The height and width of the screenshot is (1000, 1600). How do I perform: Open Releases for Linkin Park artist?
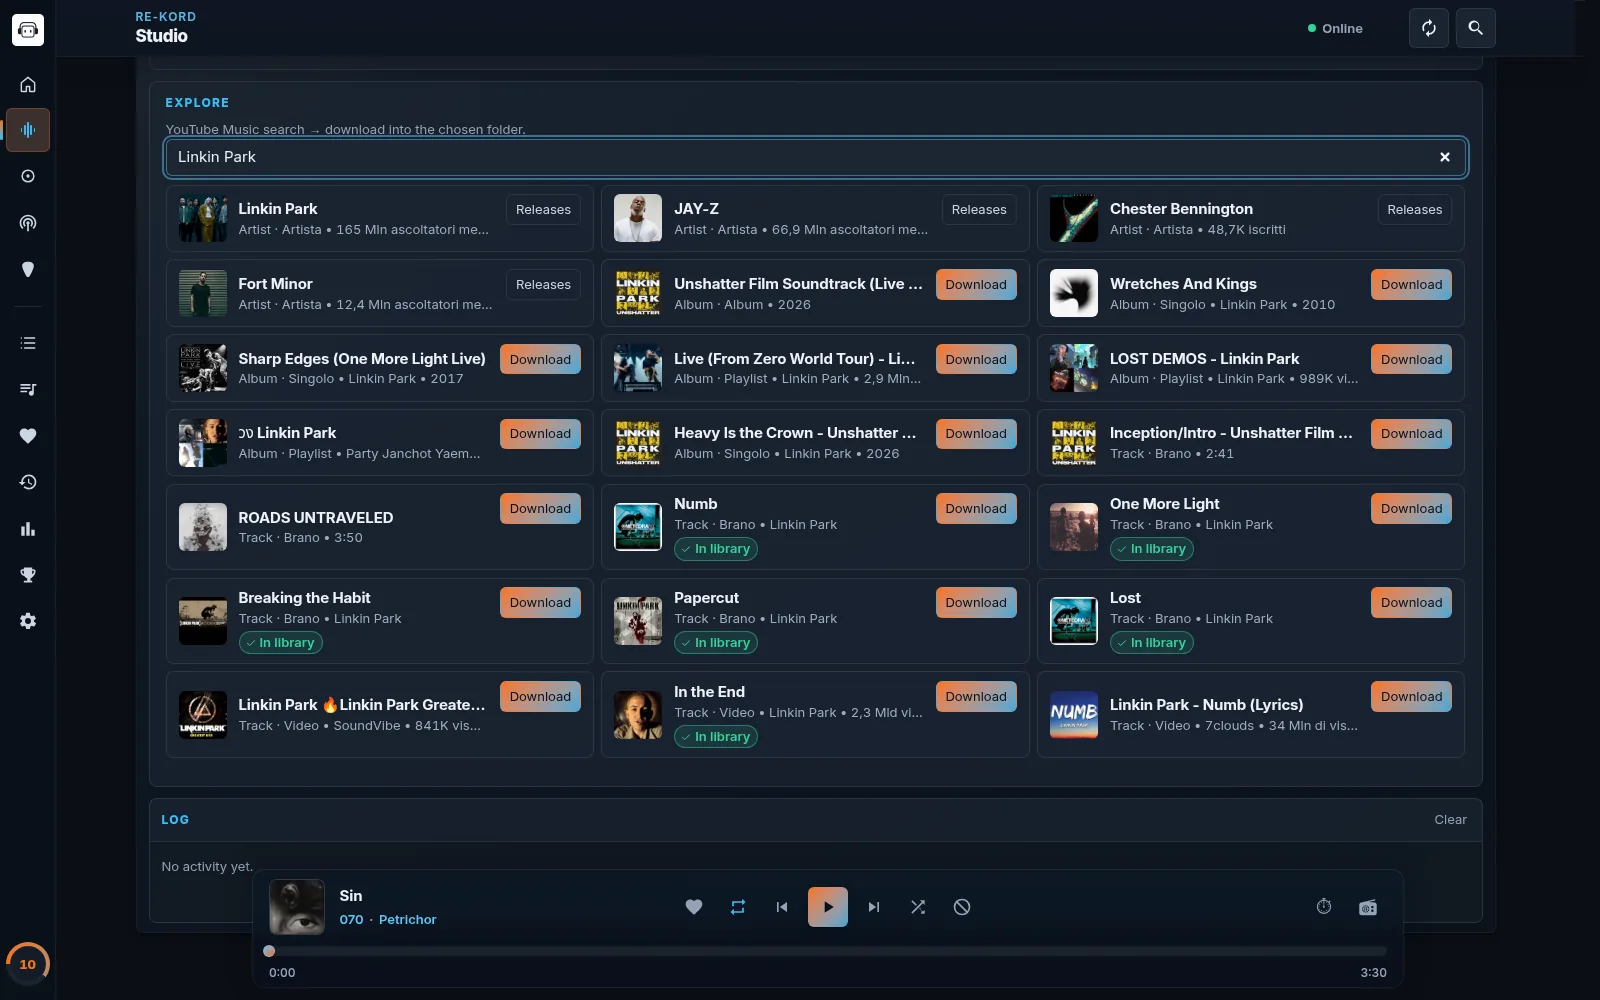click(x=543, y=210)
